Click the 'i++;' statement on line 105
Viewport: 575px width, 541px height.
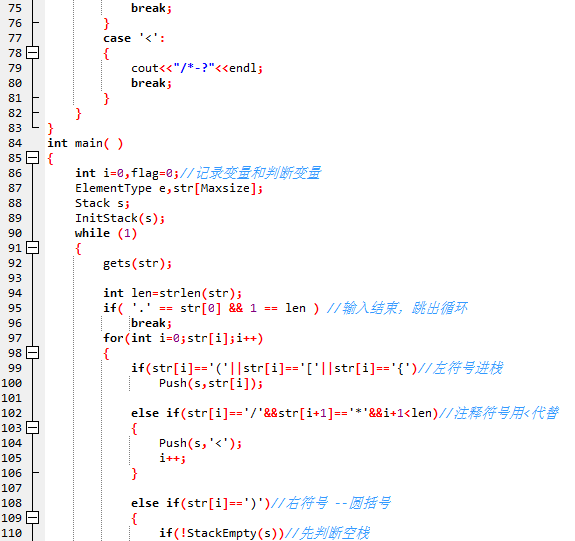pos(172,458)
